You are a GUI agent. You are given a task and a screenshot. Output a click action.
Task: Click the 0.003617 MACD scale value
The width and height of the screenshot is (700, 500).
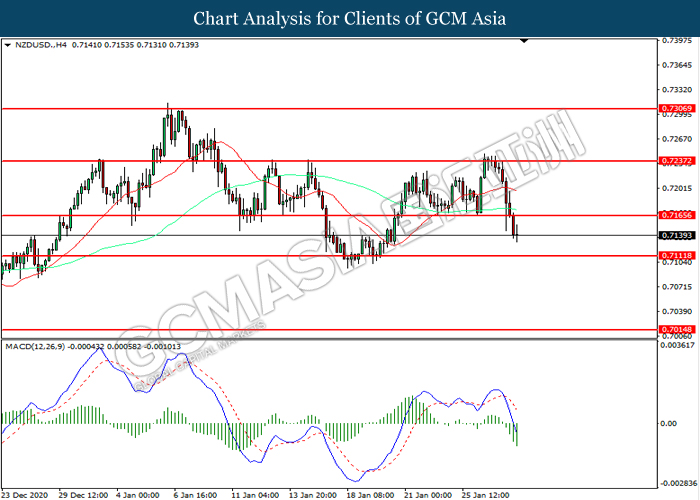[676, 345]
